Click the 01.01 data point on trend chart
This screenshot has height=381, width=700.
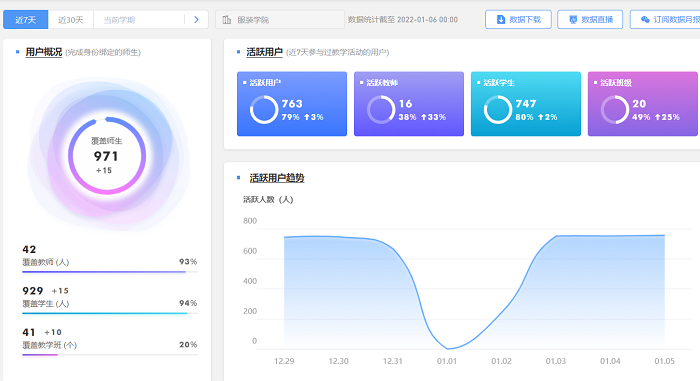(x=447, y=348)
